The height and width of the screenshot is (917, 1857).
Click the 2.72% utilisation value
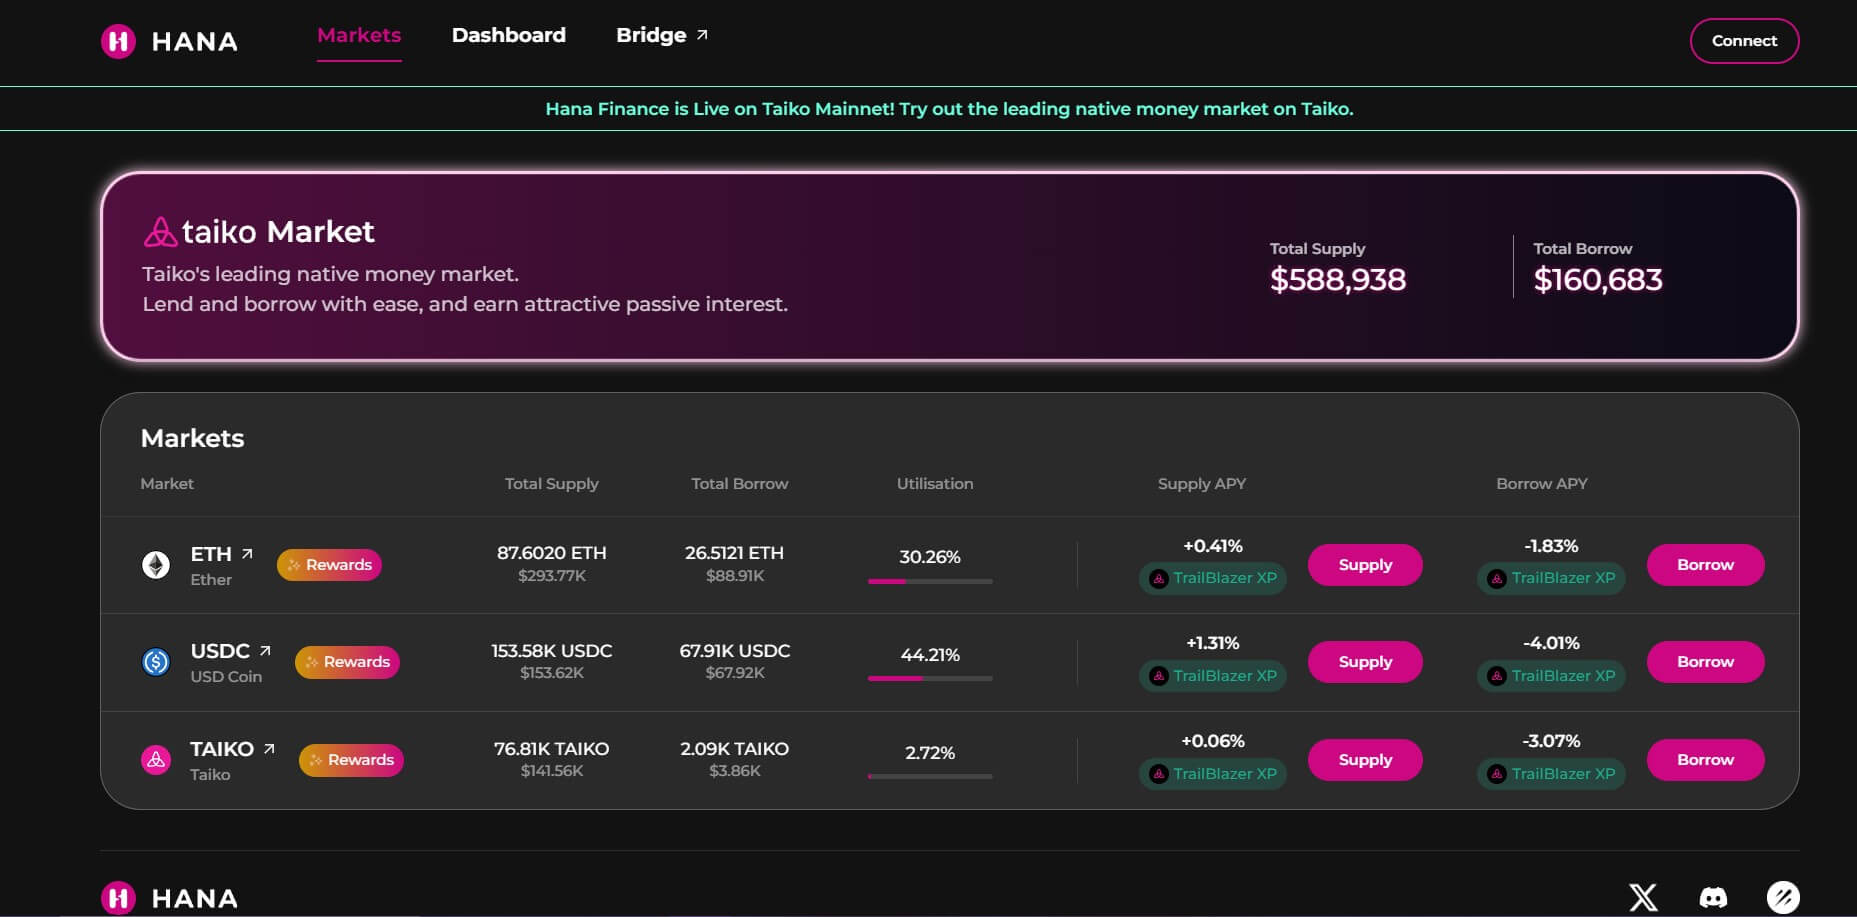pyautogui.click(x=930, y=753)
